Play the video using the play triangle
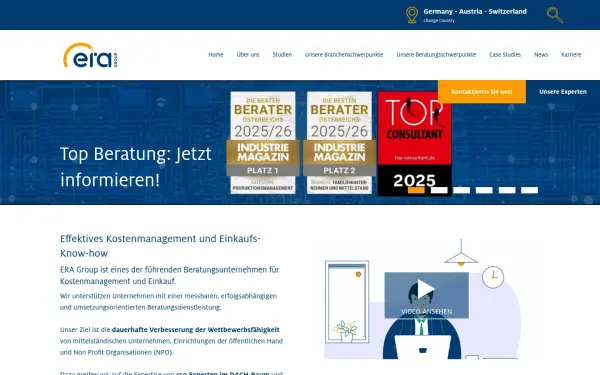This screenshot has width=600, height=375. 426,289
